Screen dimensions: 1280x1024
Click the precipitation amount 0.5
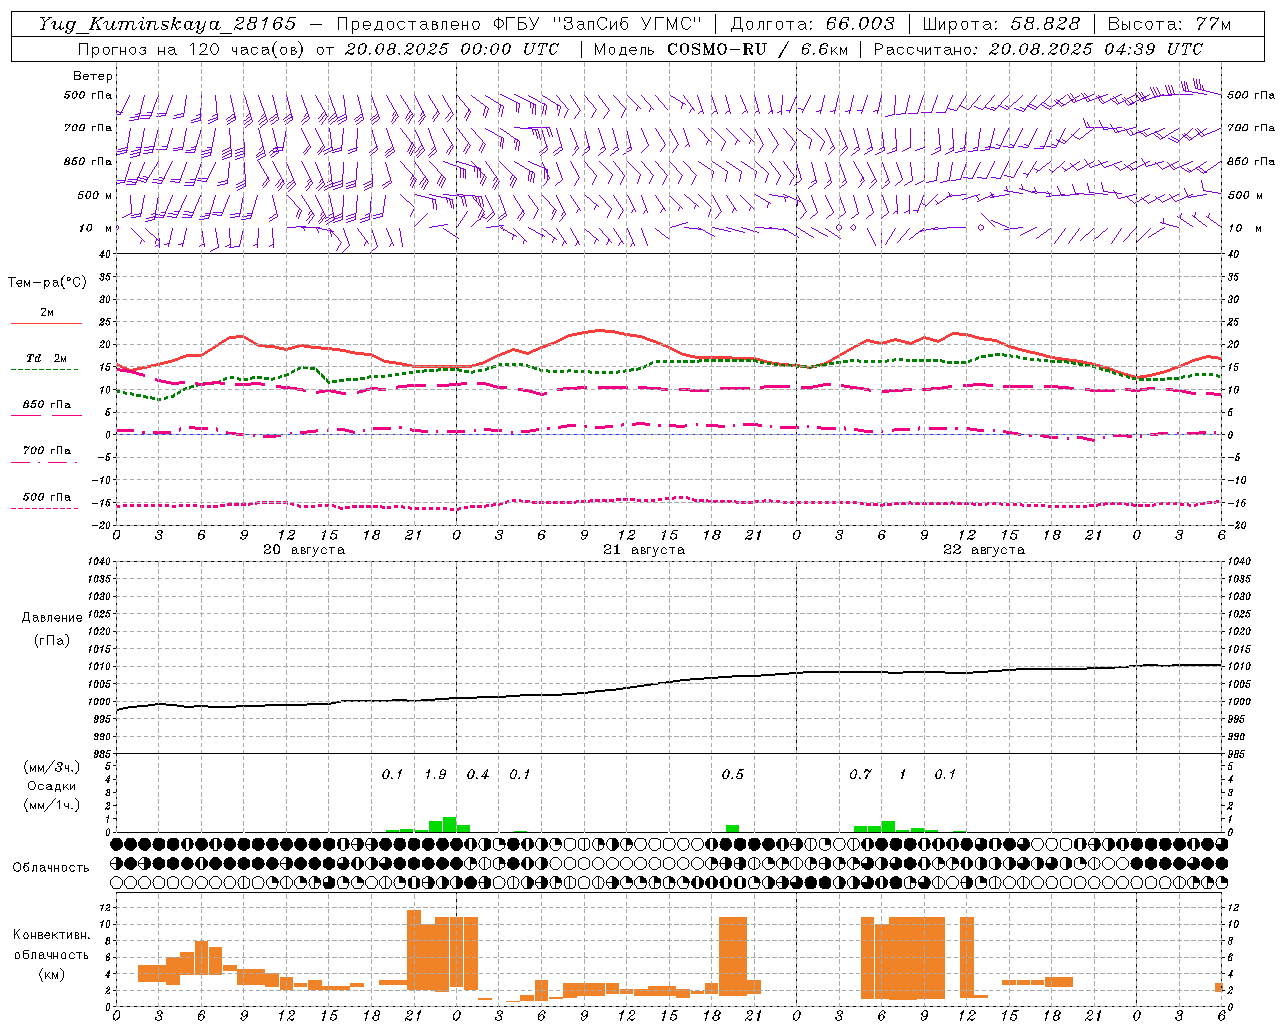[733, 774]
